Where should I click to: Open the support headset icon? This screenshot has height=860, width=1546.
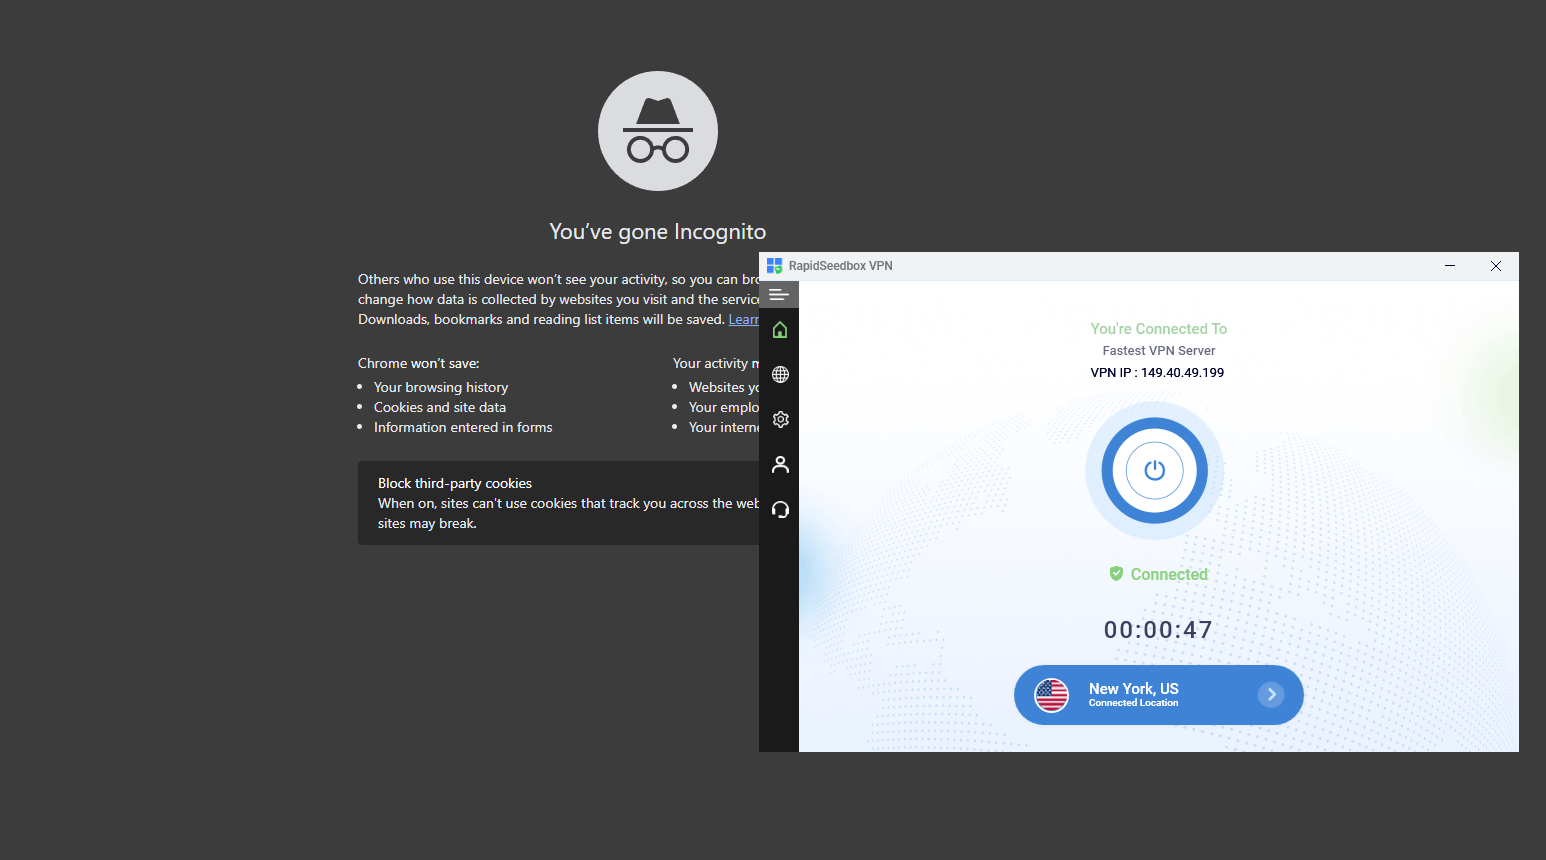[x=780, y=510]
